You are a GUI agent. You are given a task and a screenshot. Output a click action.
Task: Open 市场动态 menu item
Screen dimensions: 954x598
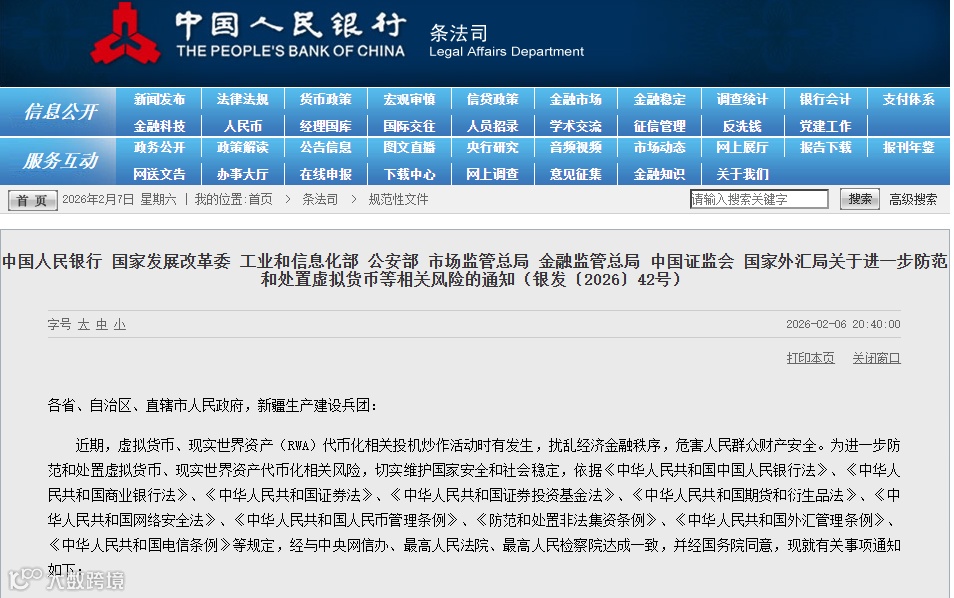pos(660,147)
